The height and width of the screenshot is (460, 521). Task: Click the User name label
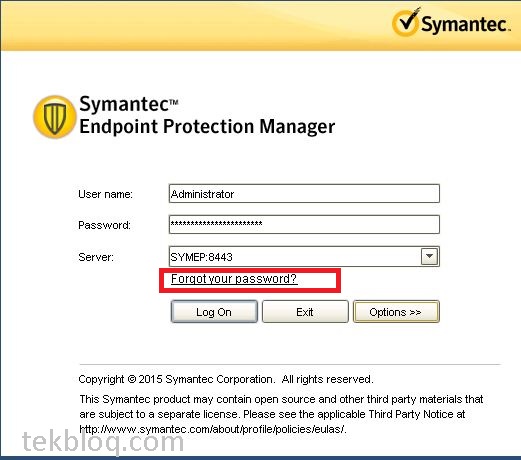point(105,194)
